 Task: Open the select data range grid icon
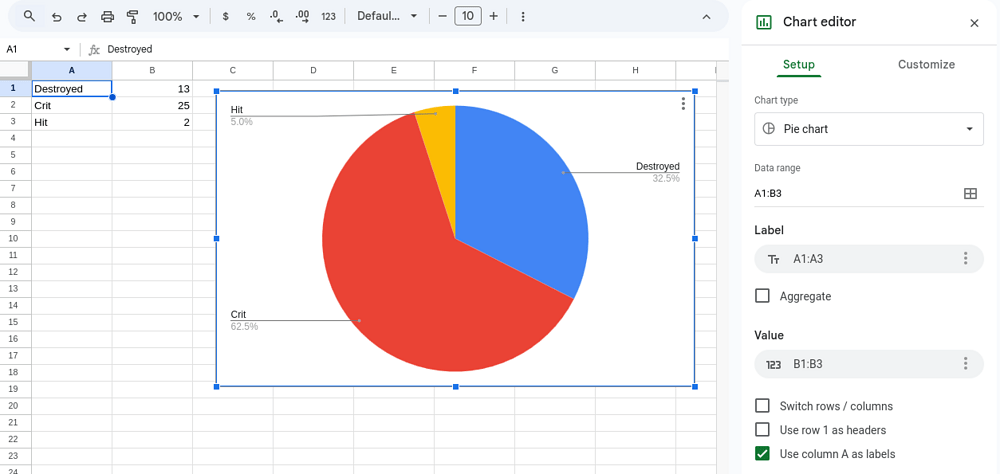point(969,193)
